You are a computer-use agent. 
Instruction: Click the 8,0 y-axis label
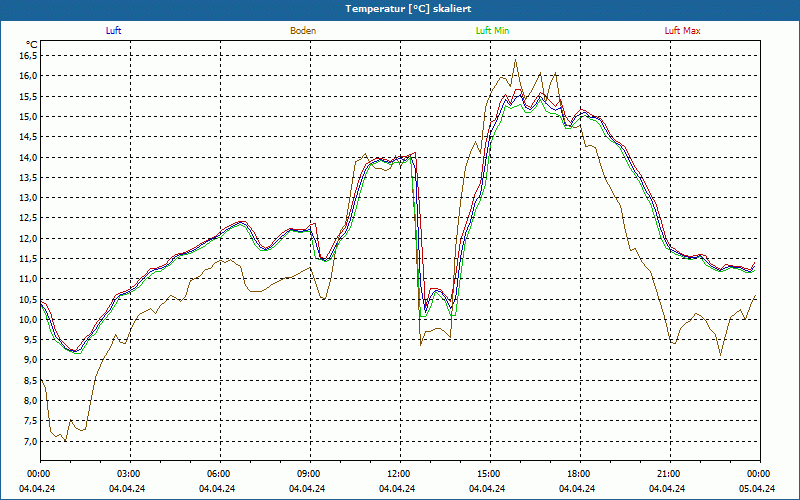[x=30, y=401]
